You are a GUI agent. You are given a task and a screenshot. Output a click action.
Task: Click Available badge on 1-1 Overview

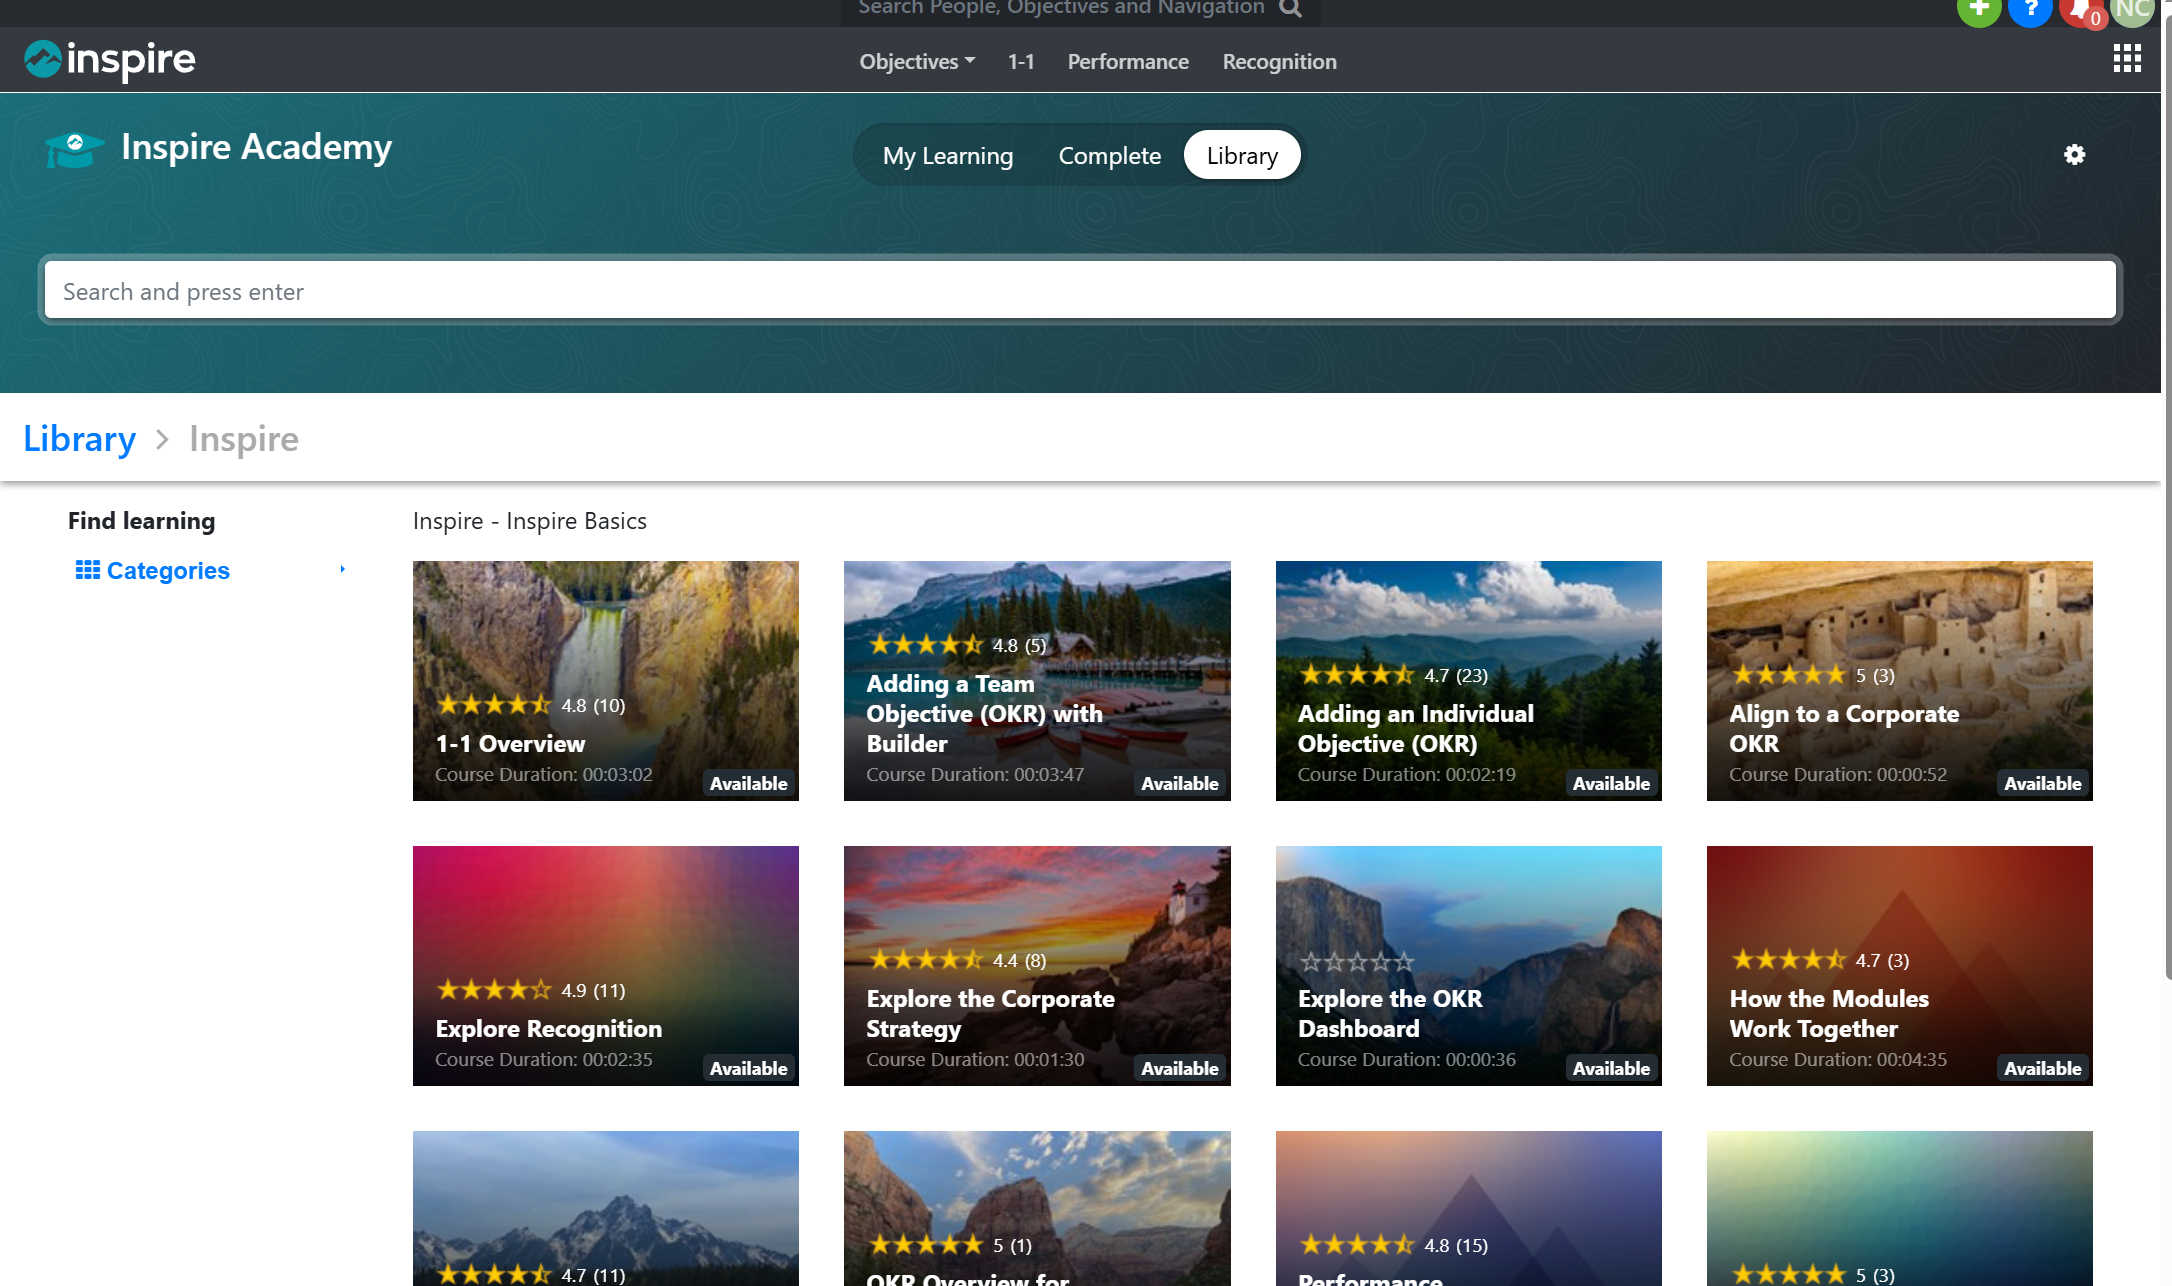click(749, 784)
